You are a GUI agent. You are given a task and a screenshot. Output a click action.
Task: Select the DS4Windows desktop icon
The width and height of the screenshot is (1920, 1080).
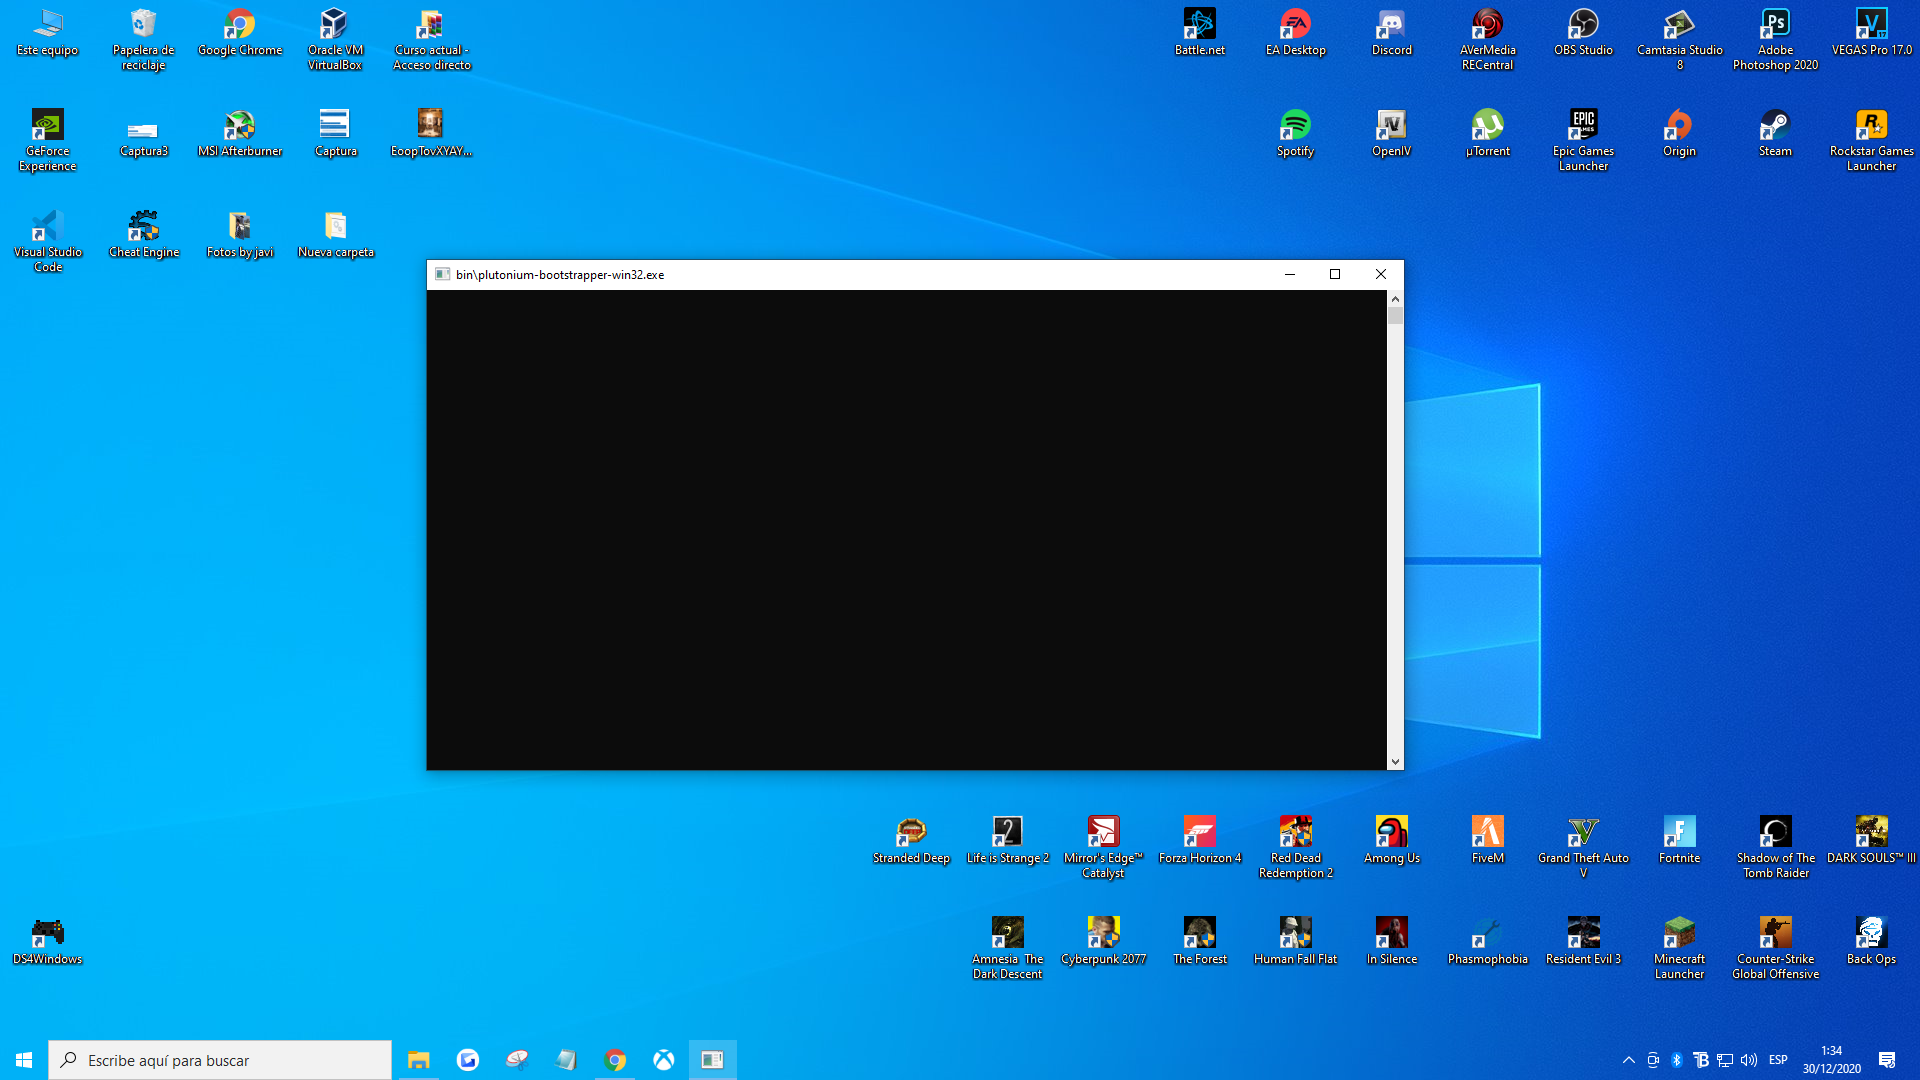47,942
